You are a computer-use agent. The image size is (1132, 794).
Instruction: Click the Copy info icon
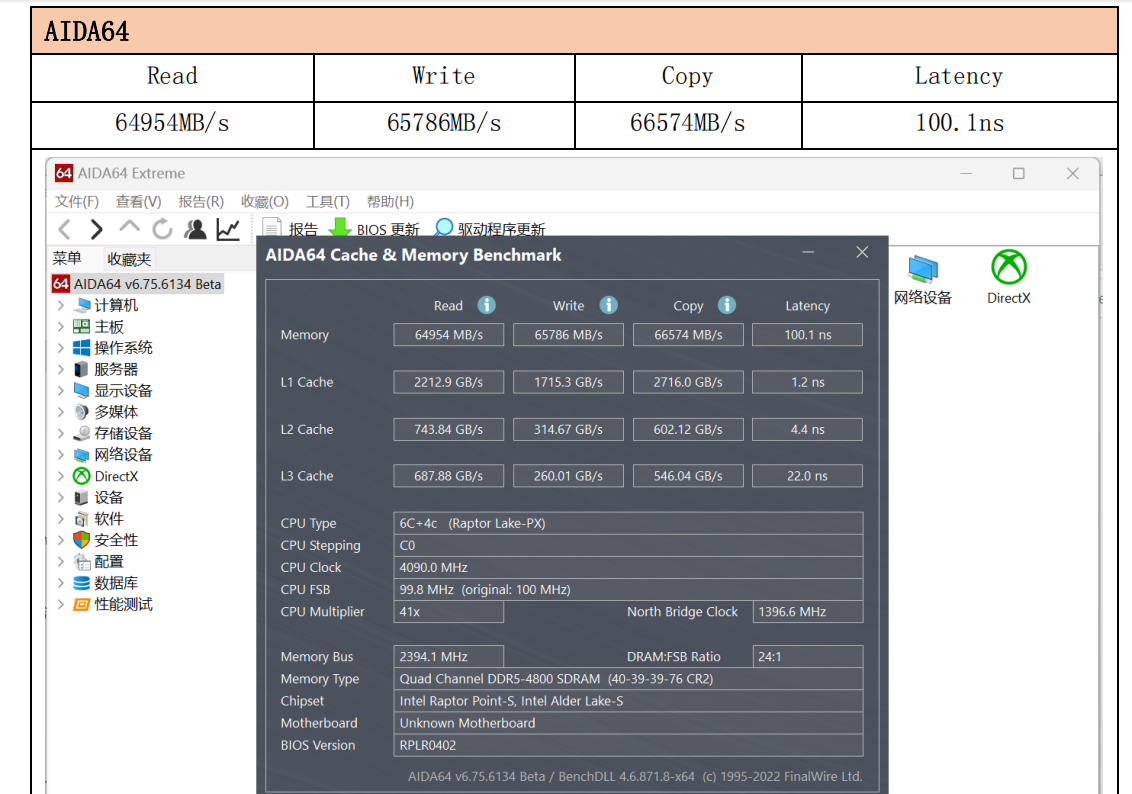pyautogui.click(x=727, y=305)
